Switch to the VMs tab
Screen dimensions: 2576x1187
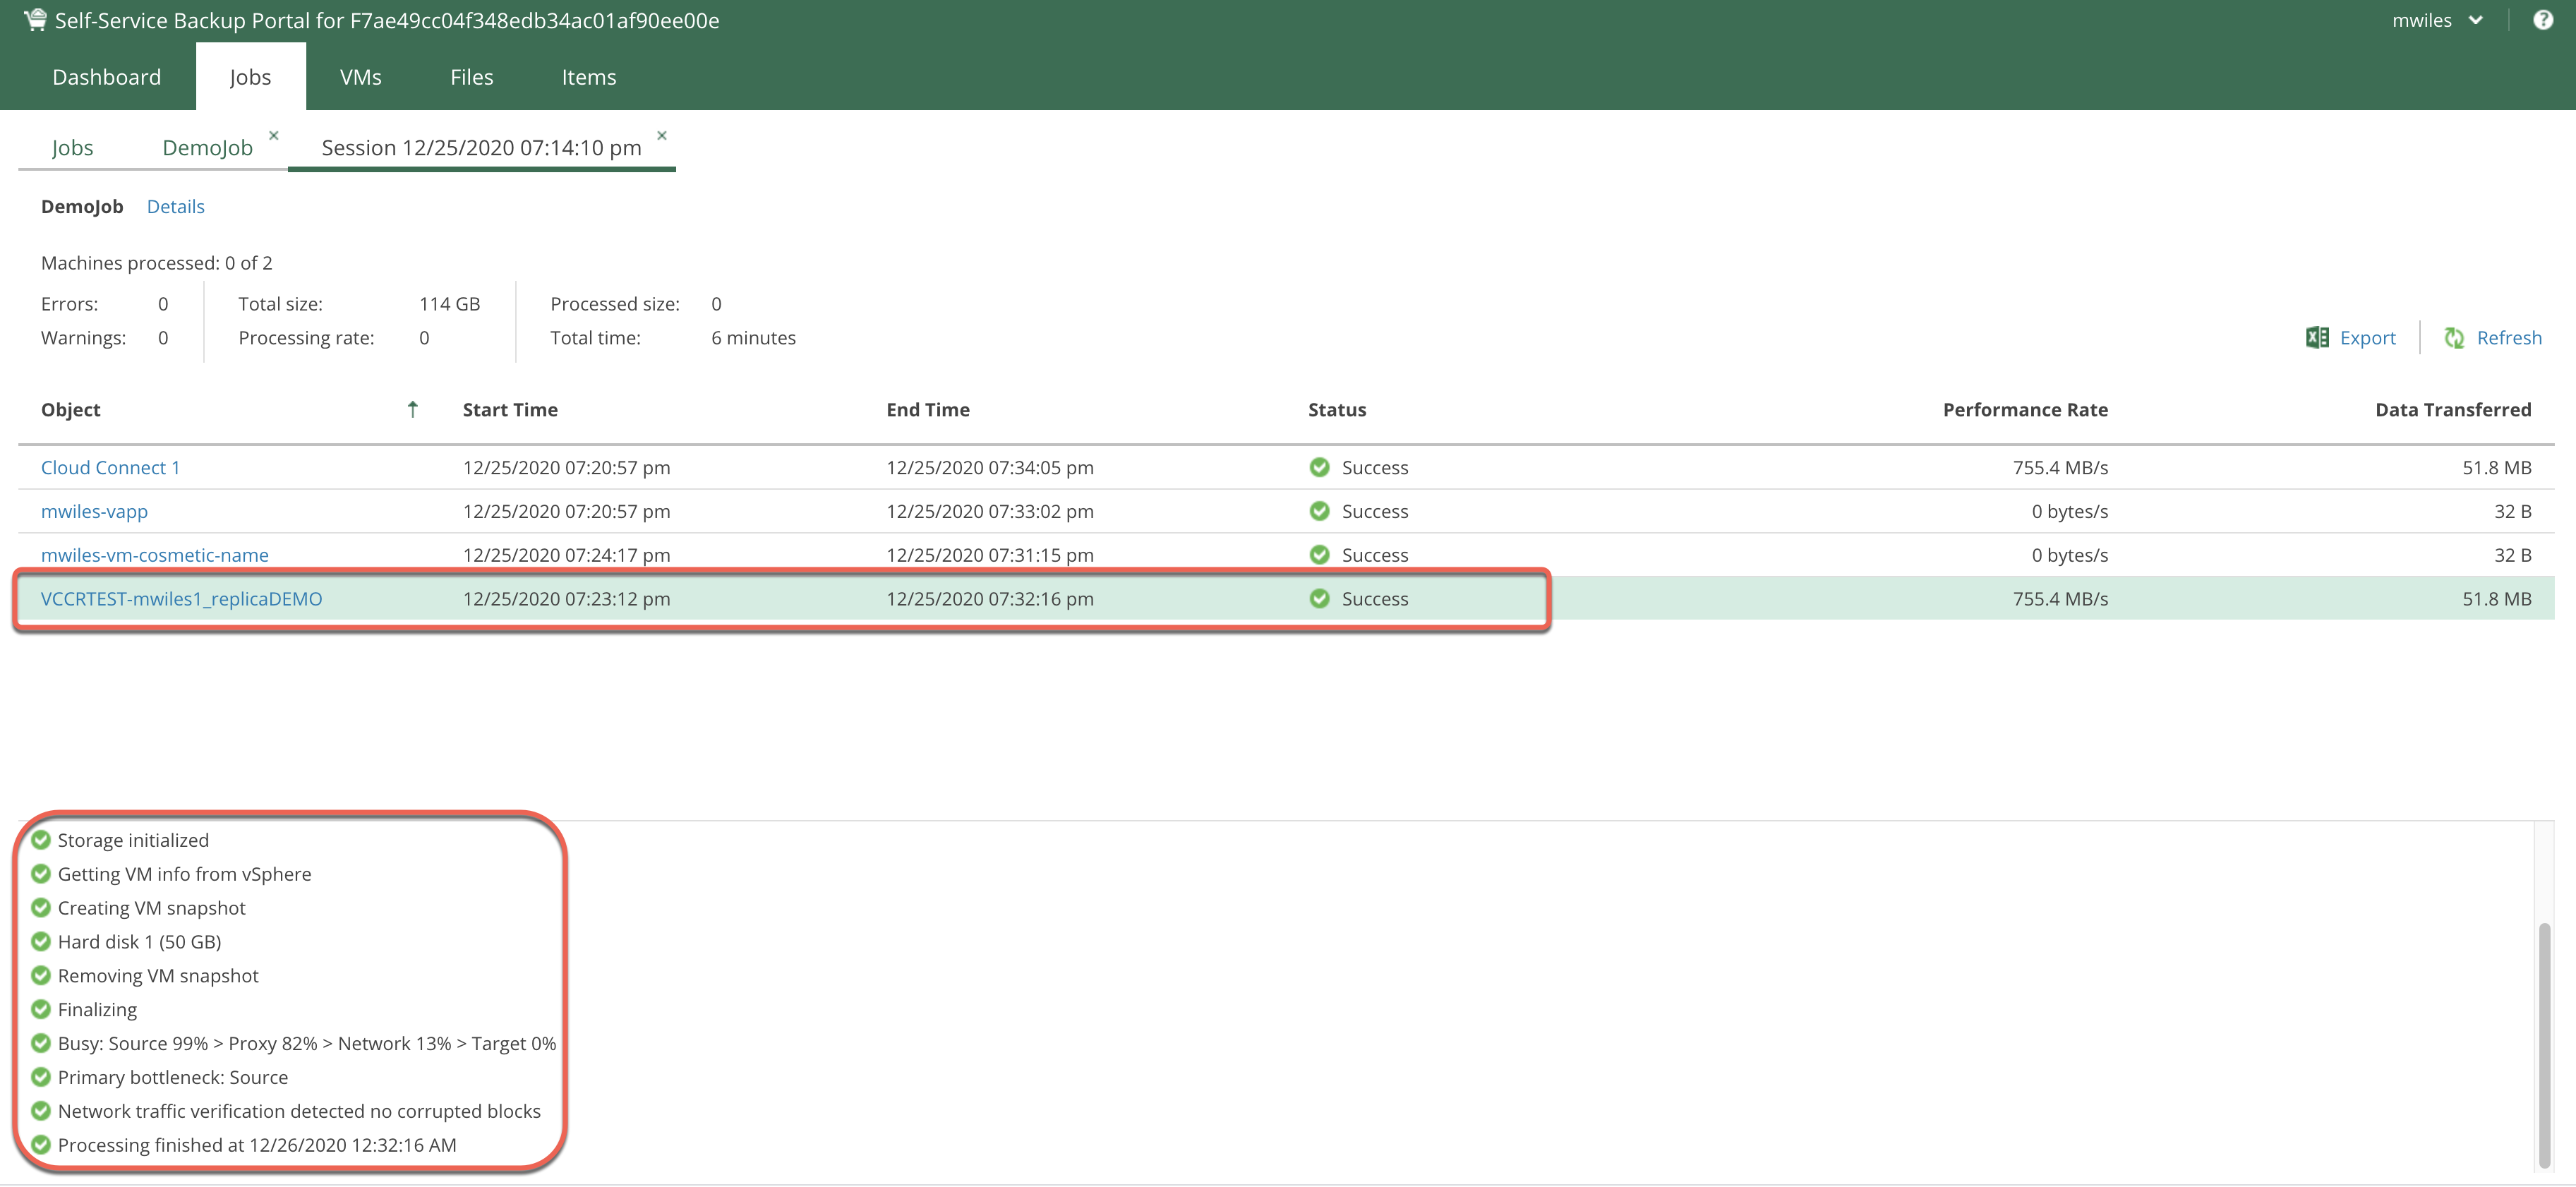360,77
